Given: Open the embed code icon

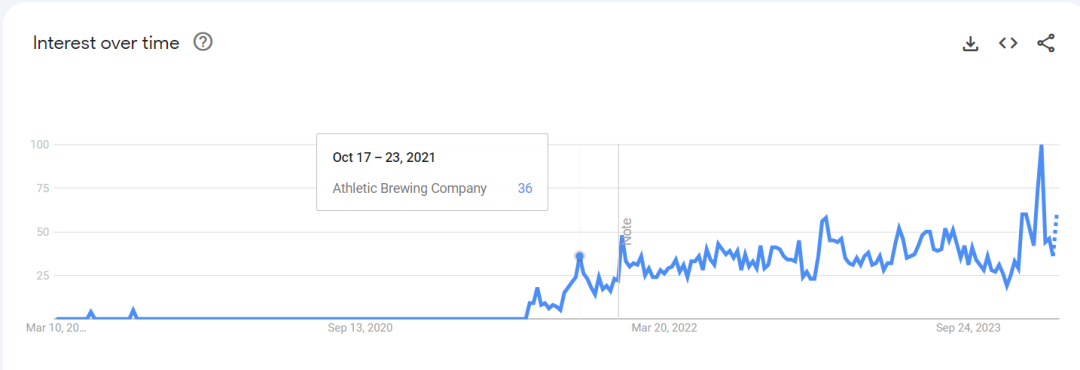Looking at the screenshot, I should (x=1008, y=43).
